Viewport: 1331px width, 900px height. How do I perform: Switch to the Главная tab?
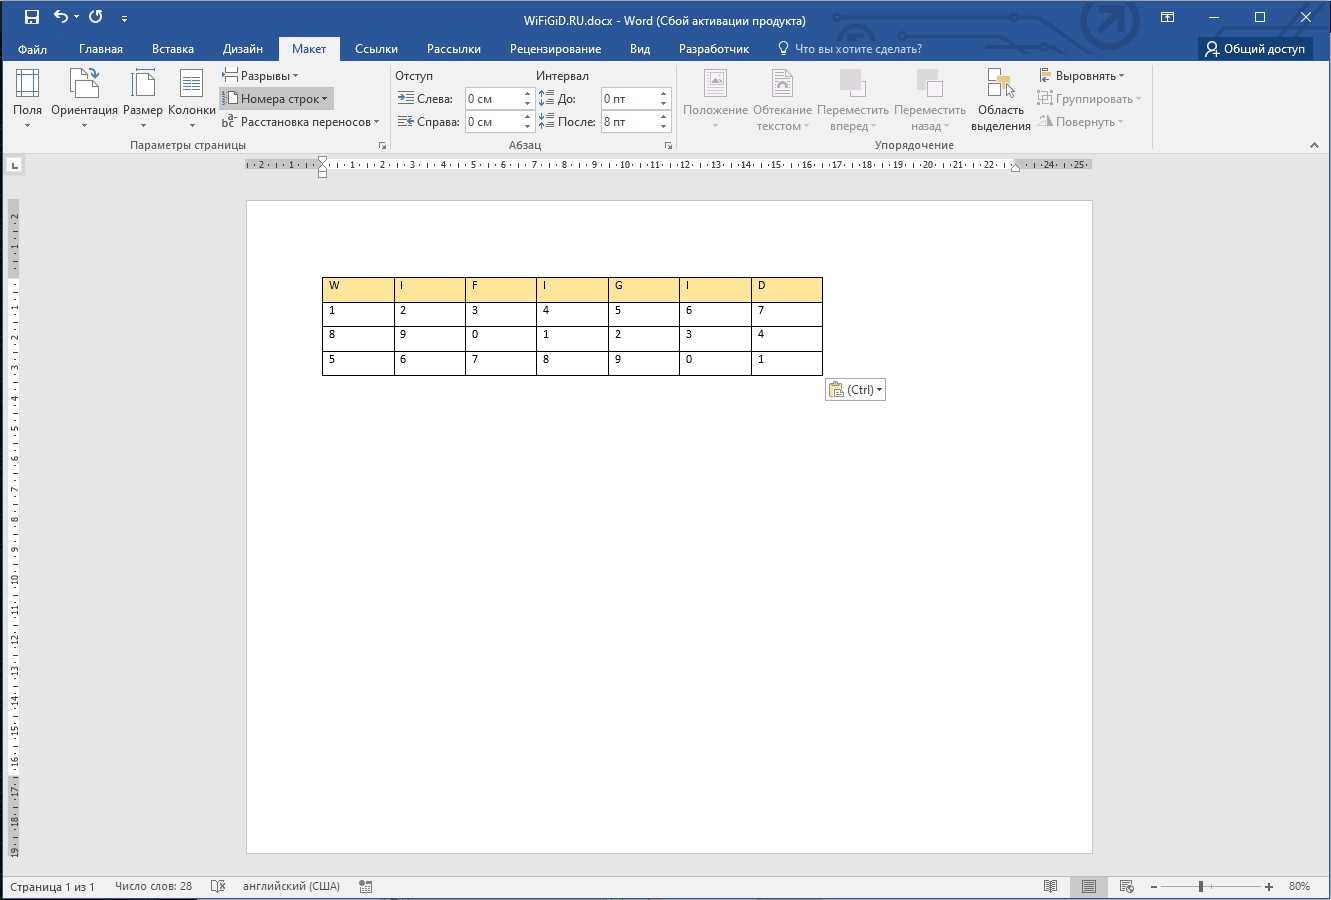click(x=101, y=49)
